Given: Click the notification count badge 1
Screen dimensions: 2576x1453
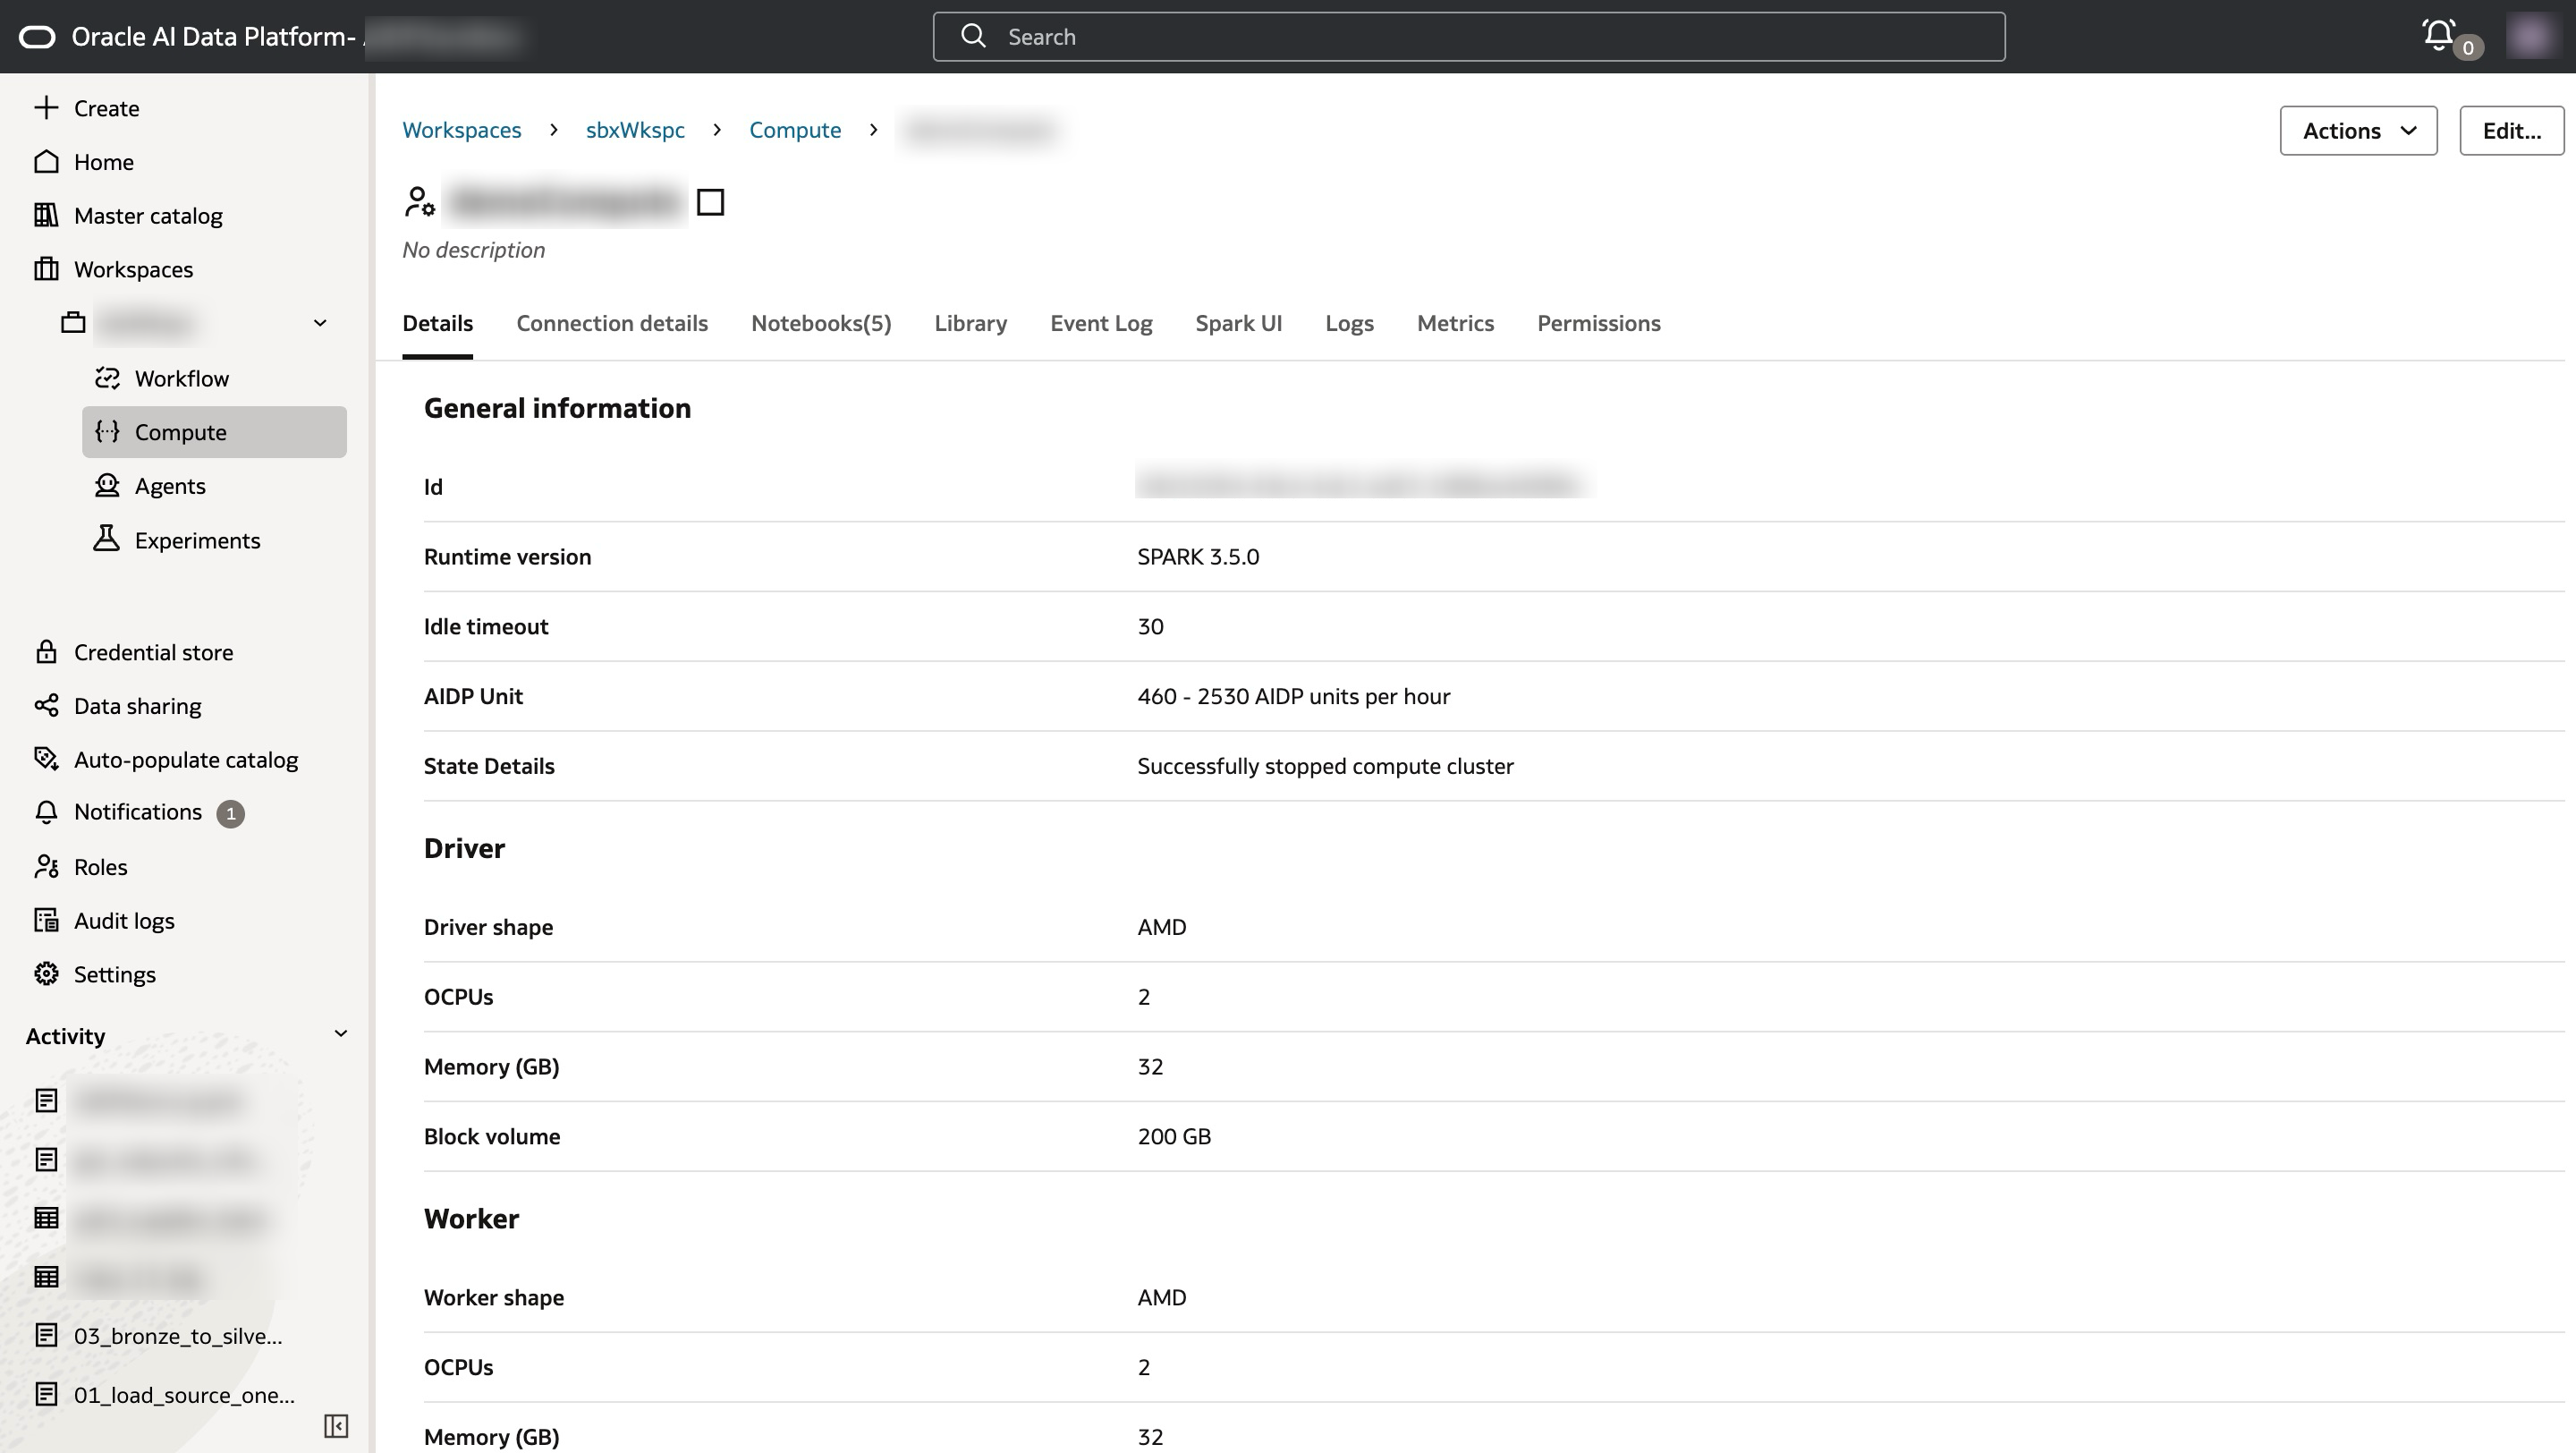Looking at the screenshot, I should coord(230,814).
